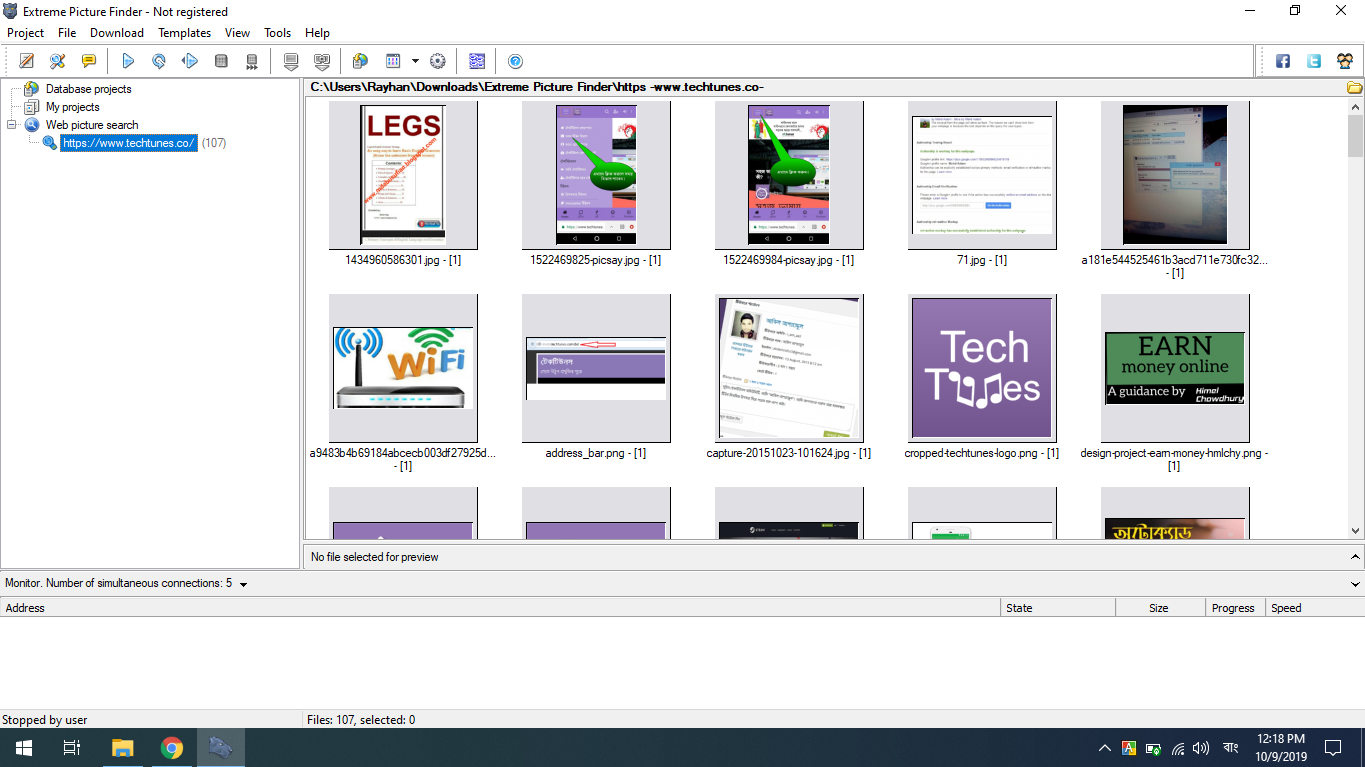The height and width of the screenshot is (767, 1365).
Task: Click the blue help question mark icon
Action: (515, 61)
